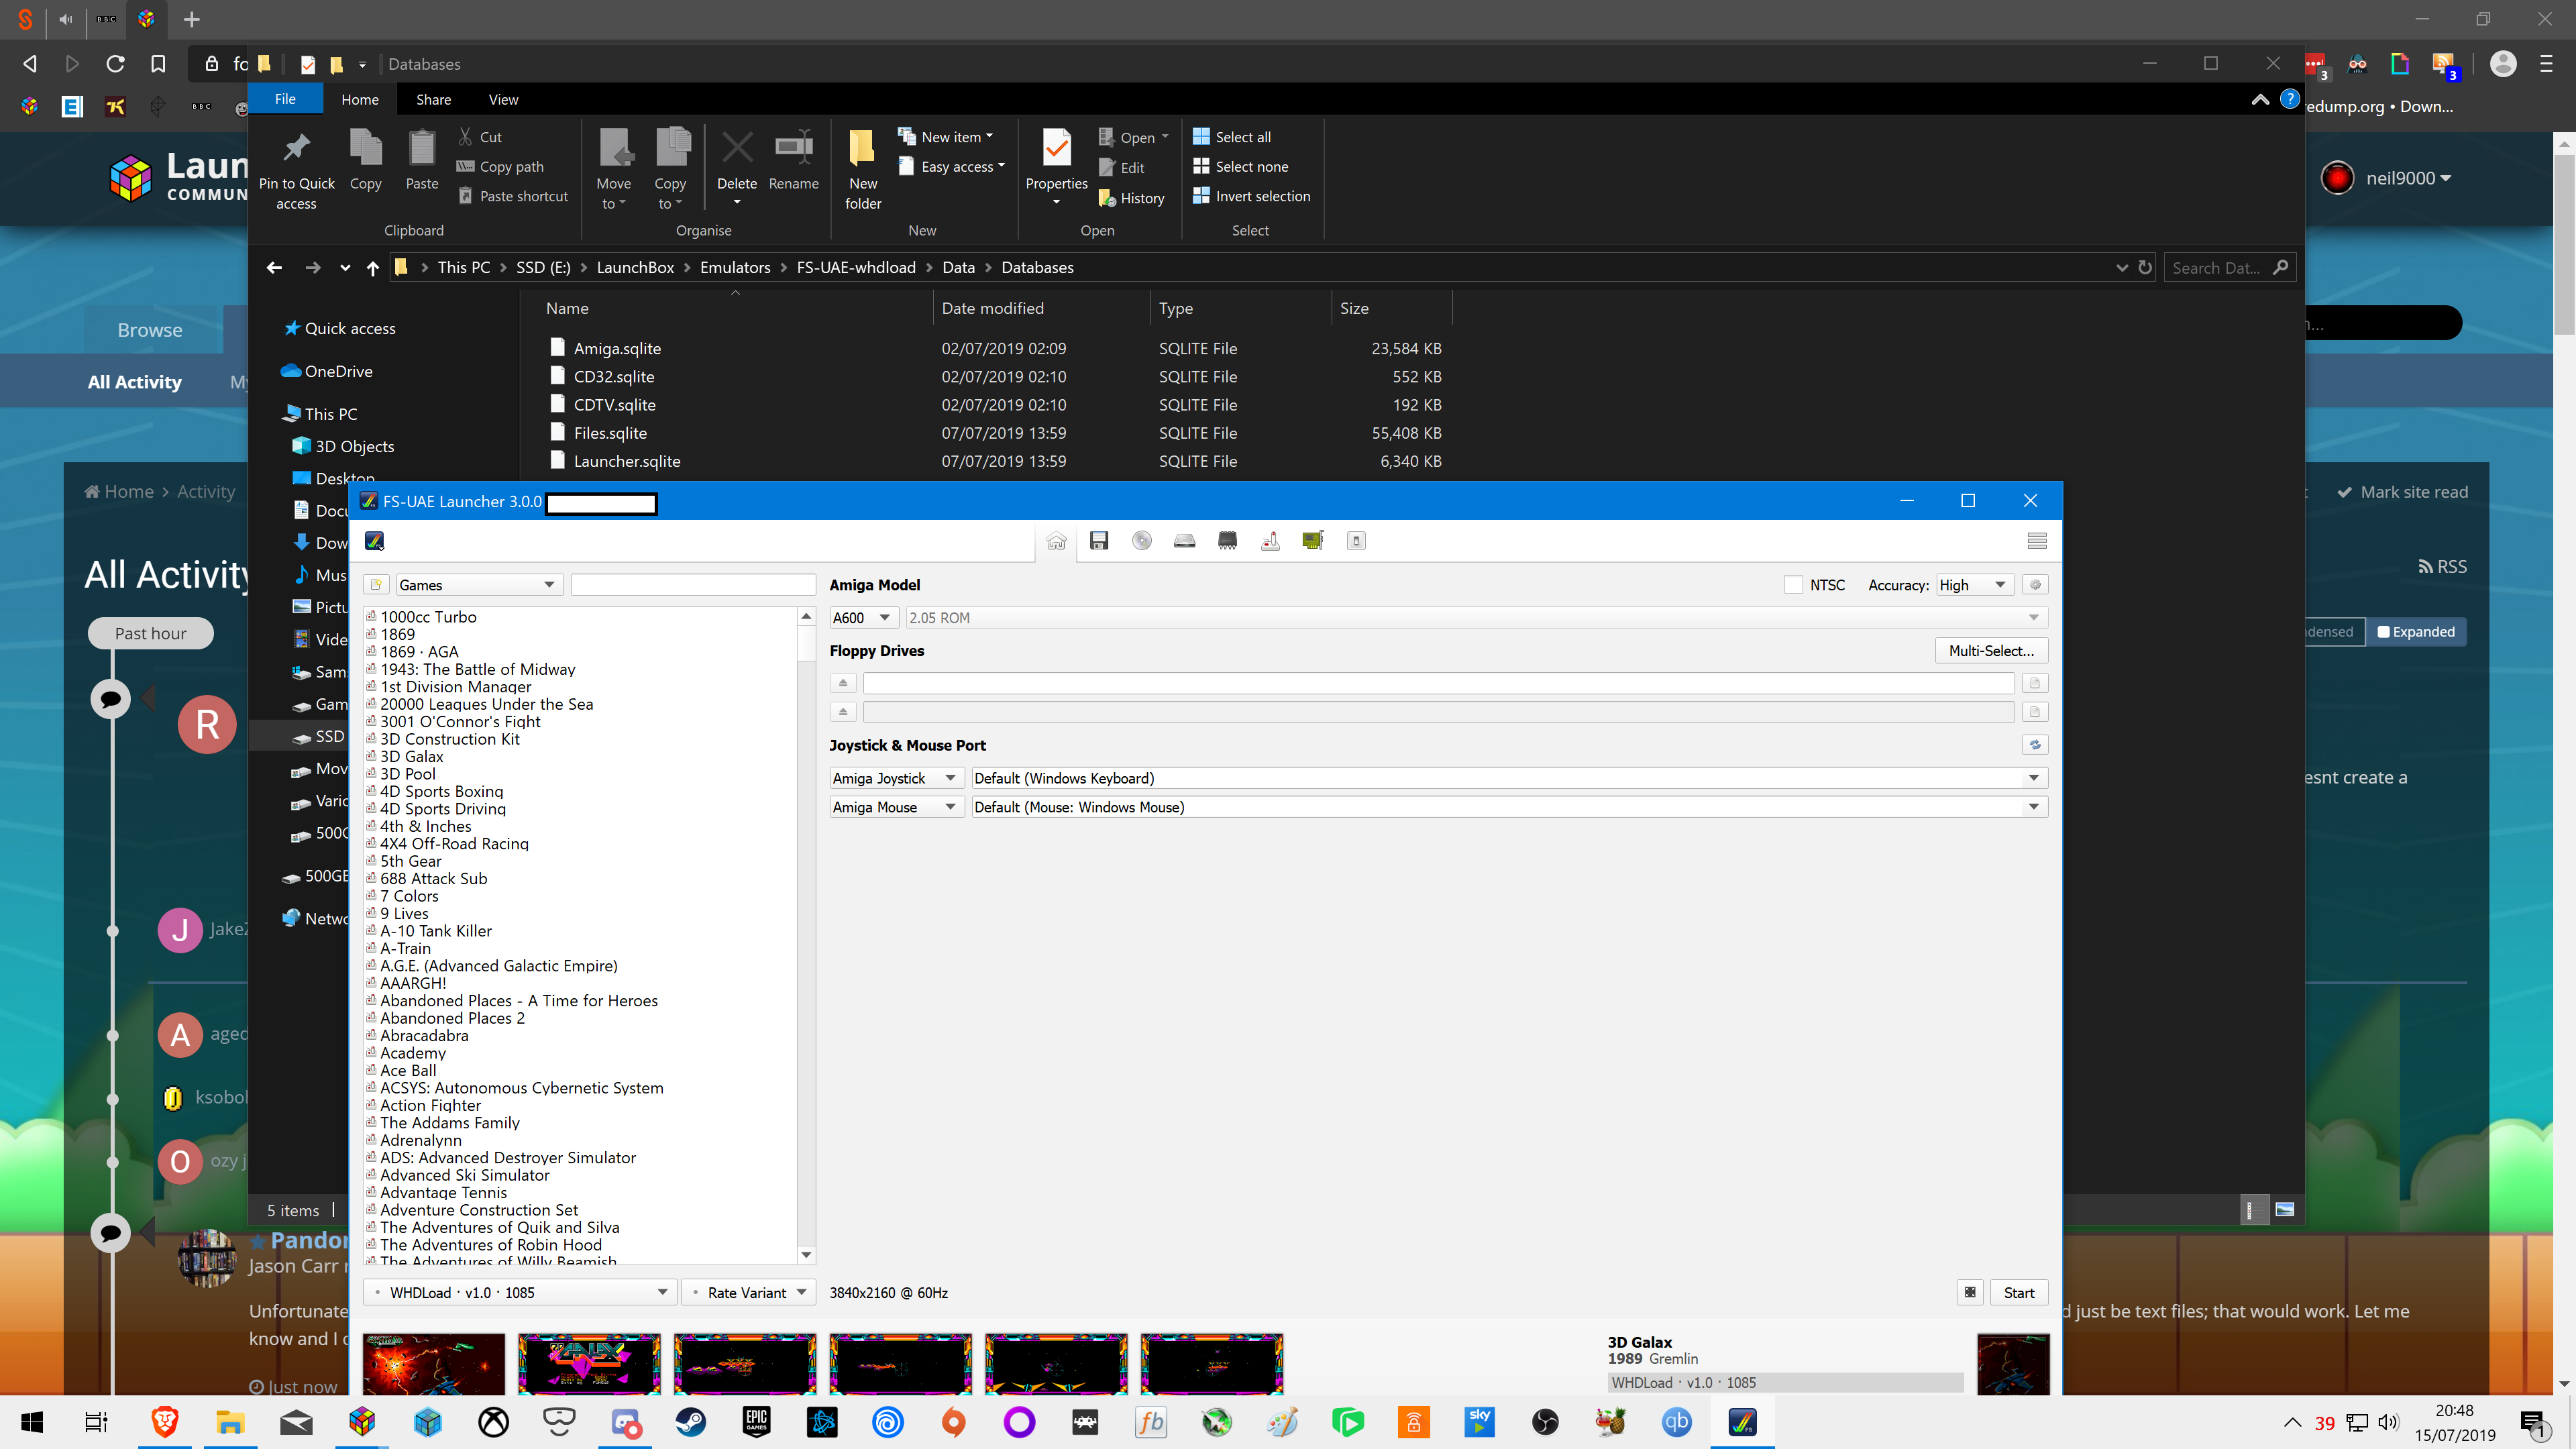Select the Home ribbon tab in Explorer

coord(360,99)
